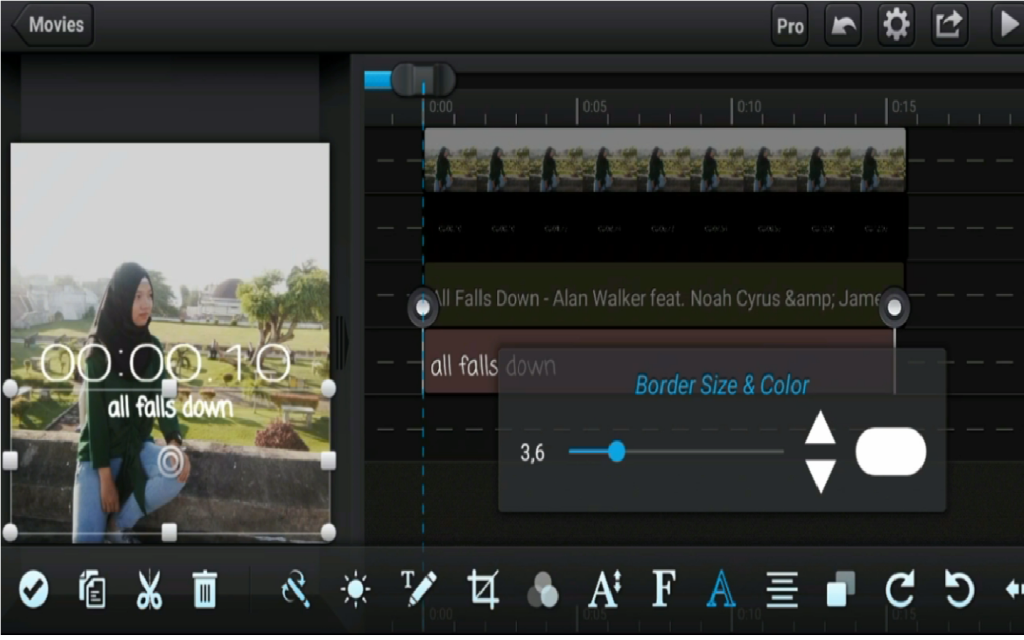Jump to 0:10 on the timeline ruler
Viewport: 1024px width, 640px height.
tap(748, 106)
